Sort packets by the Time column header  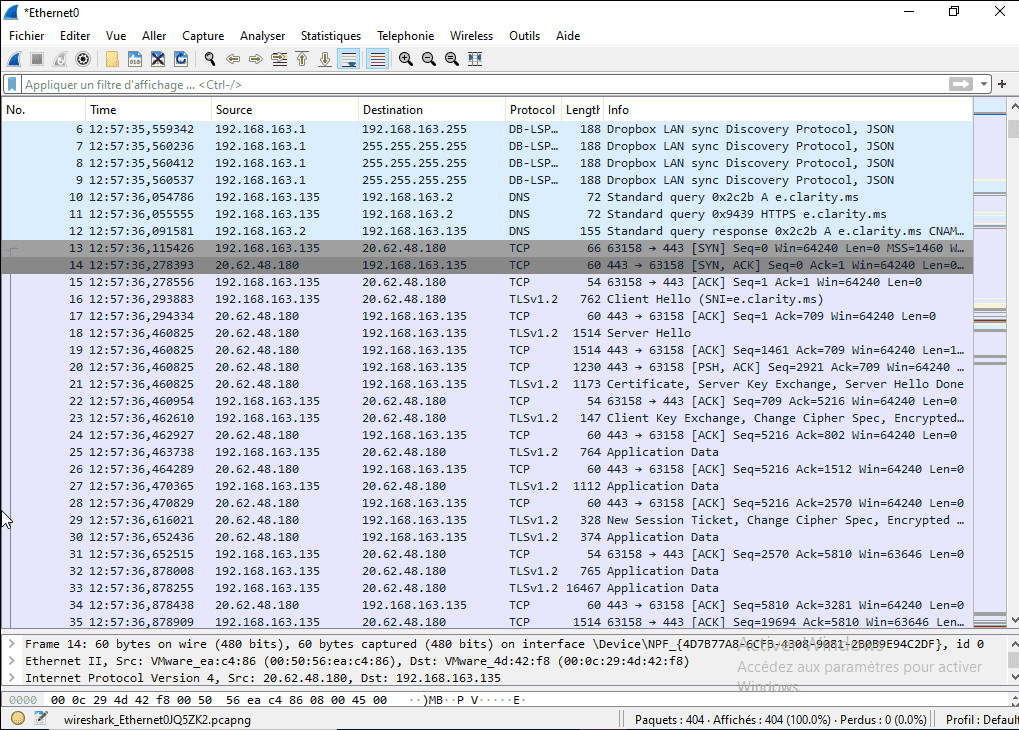click(x=148, y=110)
